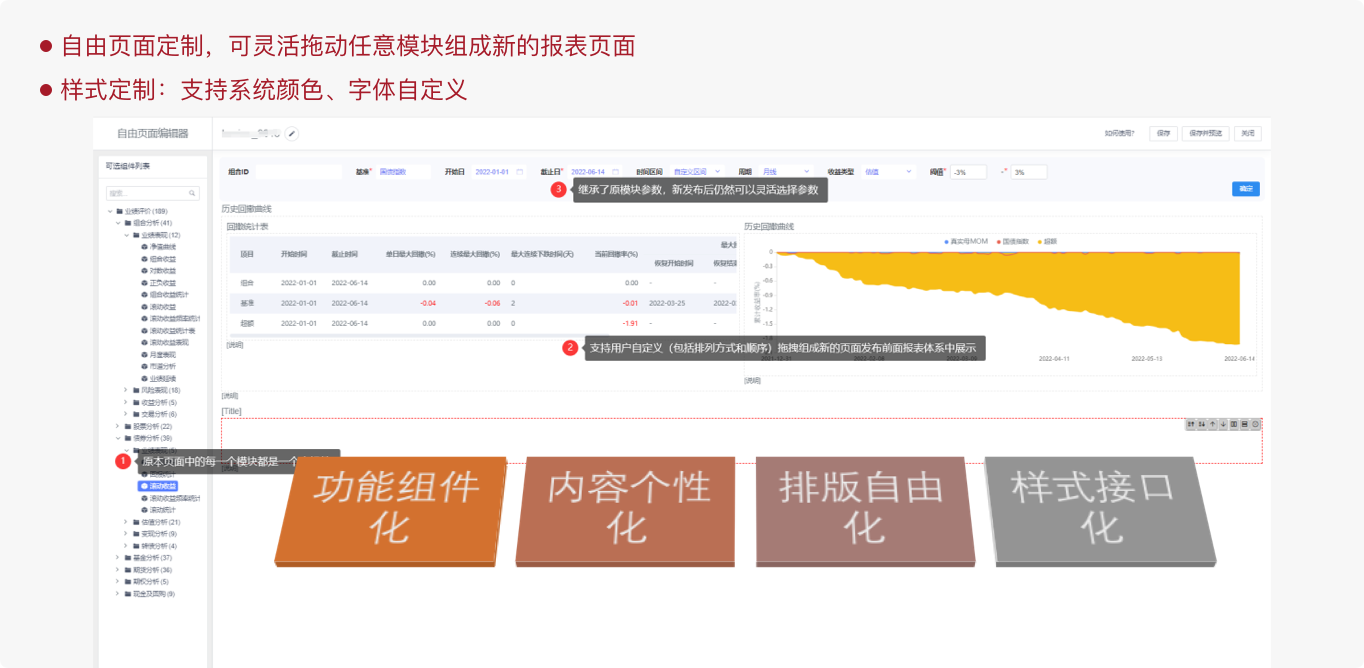Click the 保存并预览 button
The height and width of the screenshot is (668, 1364).
pyautogui.click(x=1205, y=133)
